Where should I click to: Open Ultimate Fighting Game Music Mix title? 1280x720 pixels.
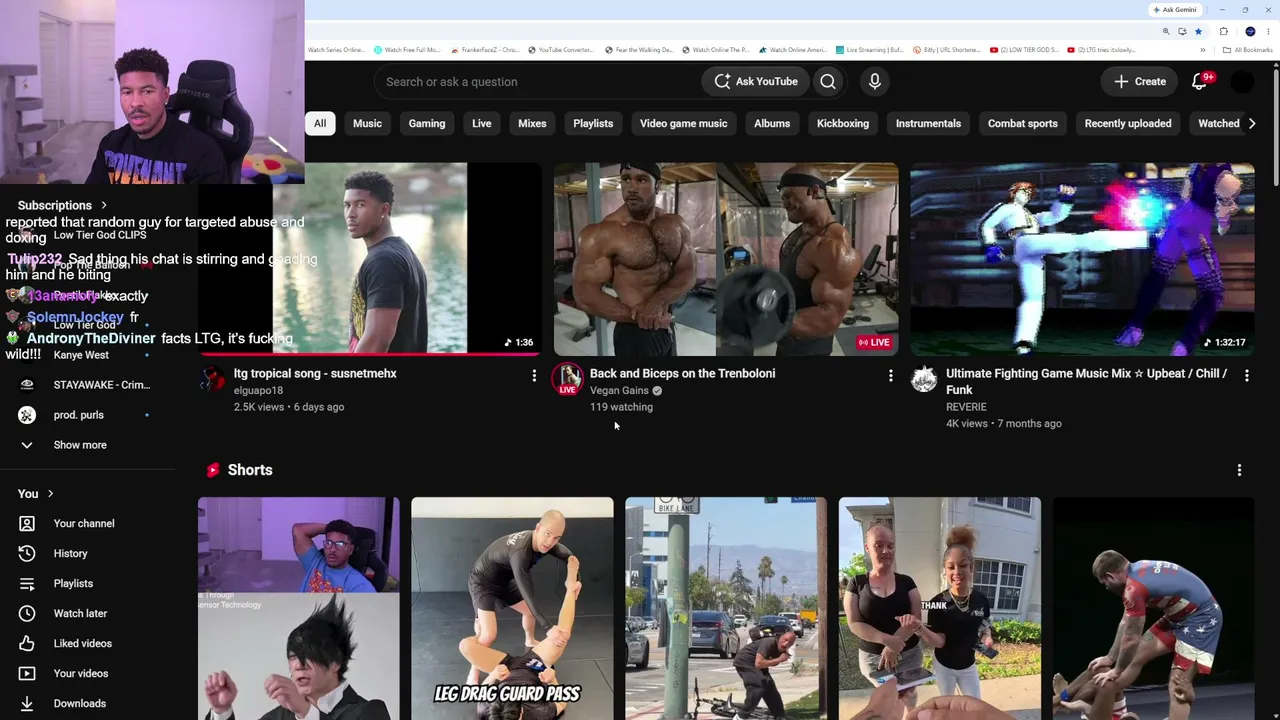[x=1086, y=382]
